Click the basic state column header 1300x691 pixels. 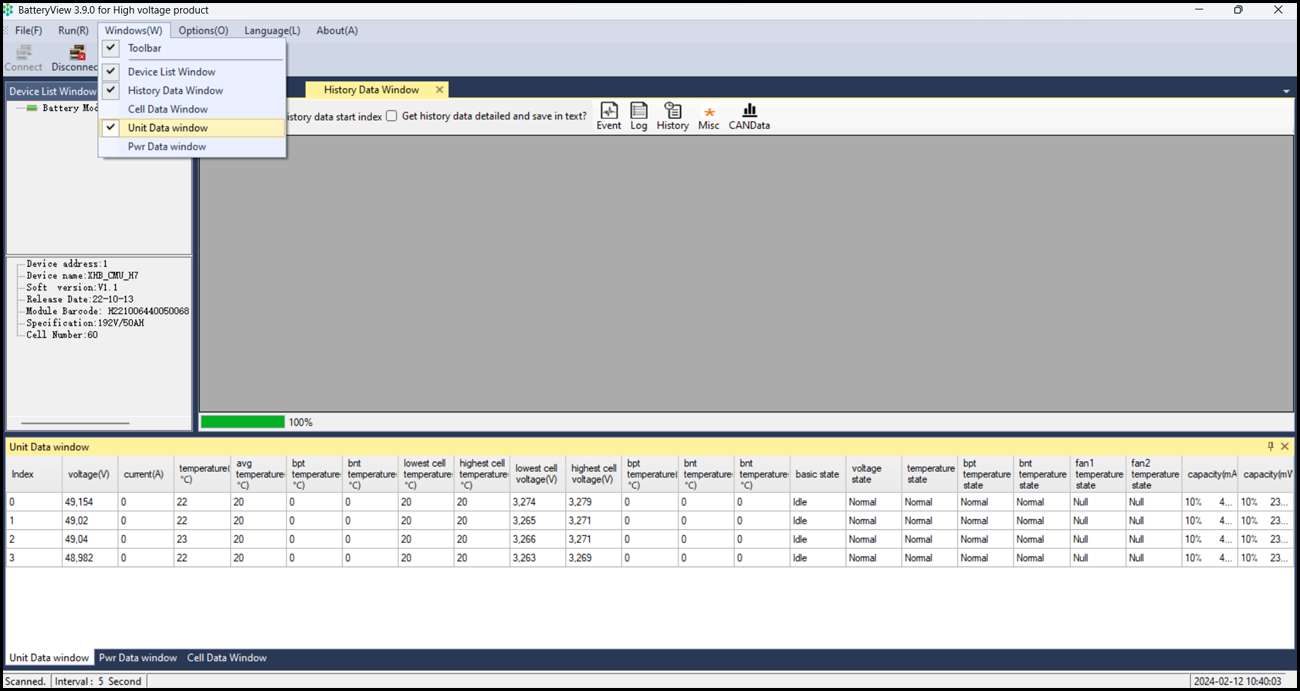(818, 474)
